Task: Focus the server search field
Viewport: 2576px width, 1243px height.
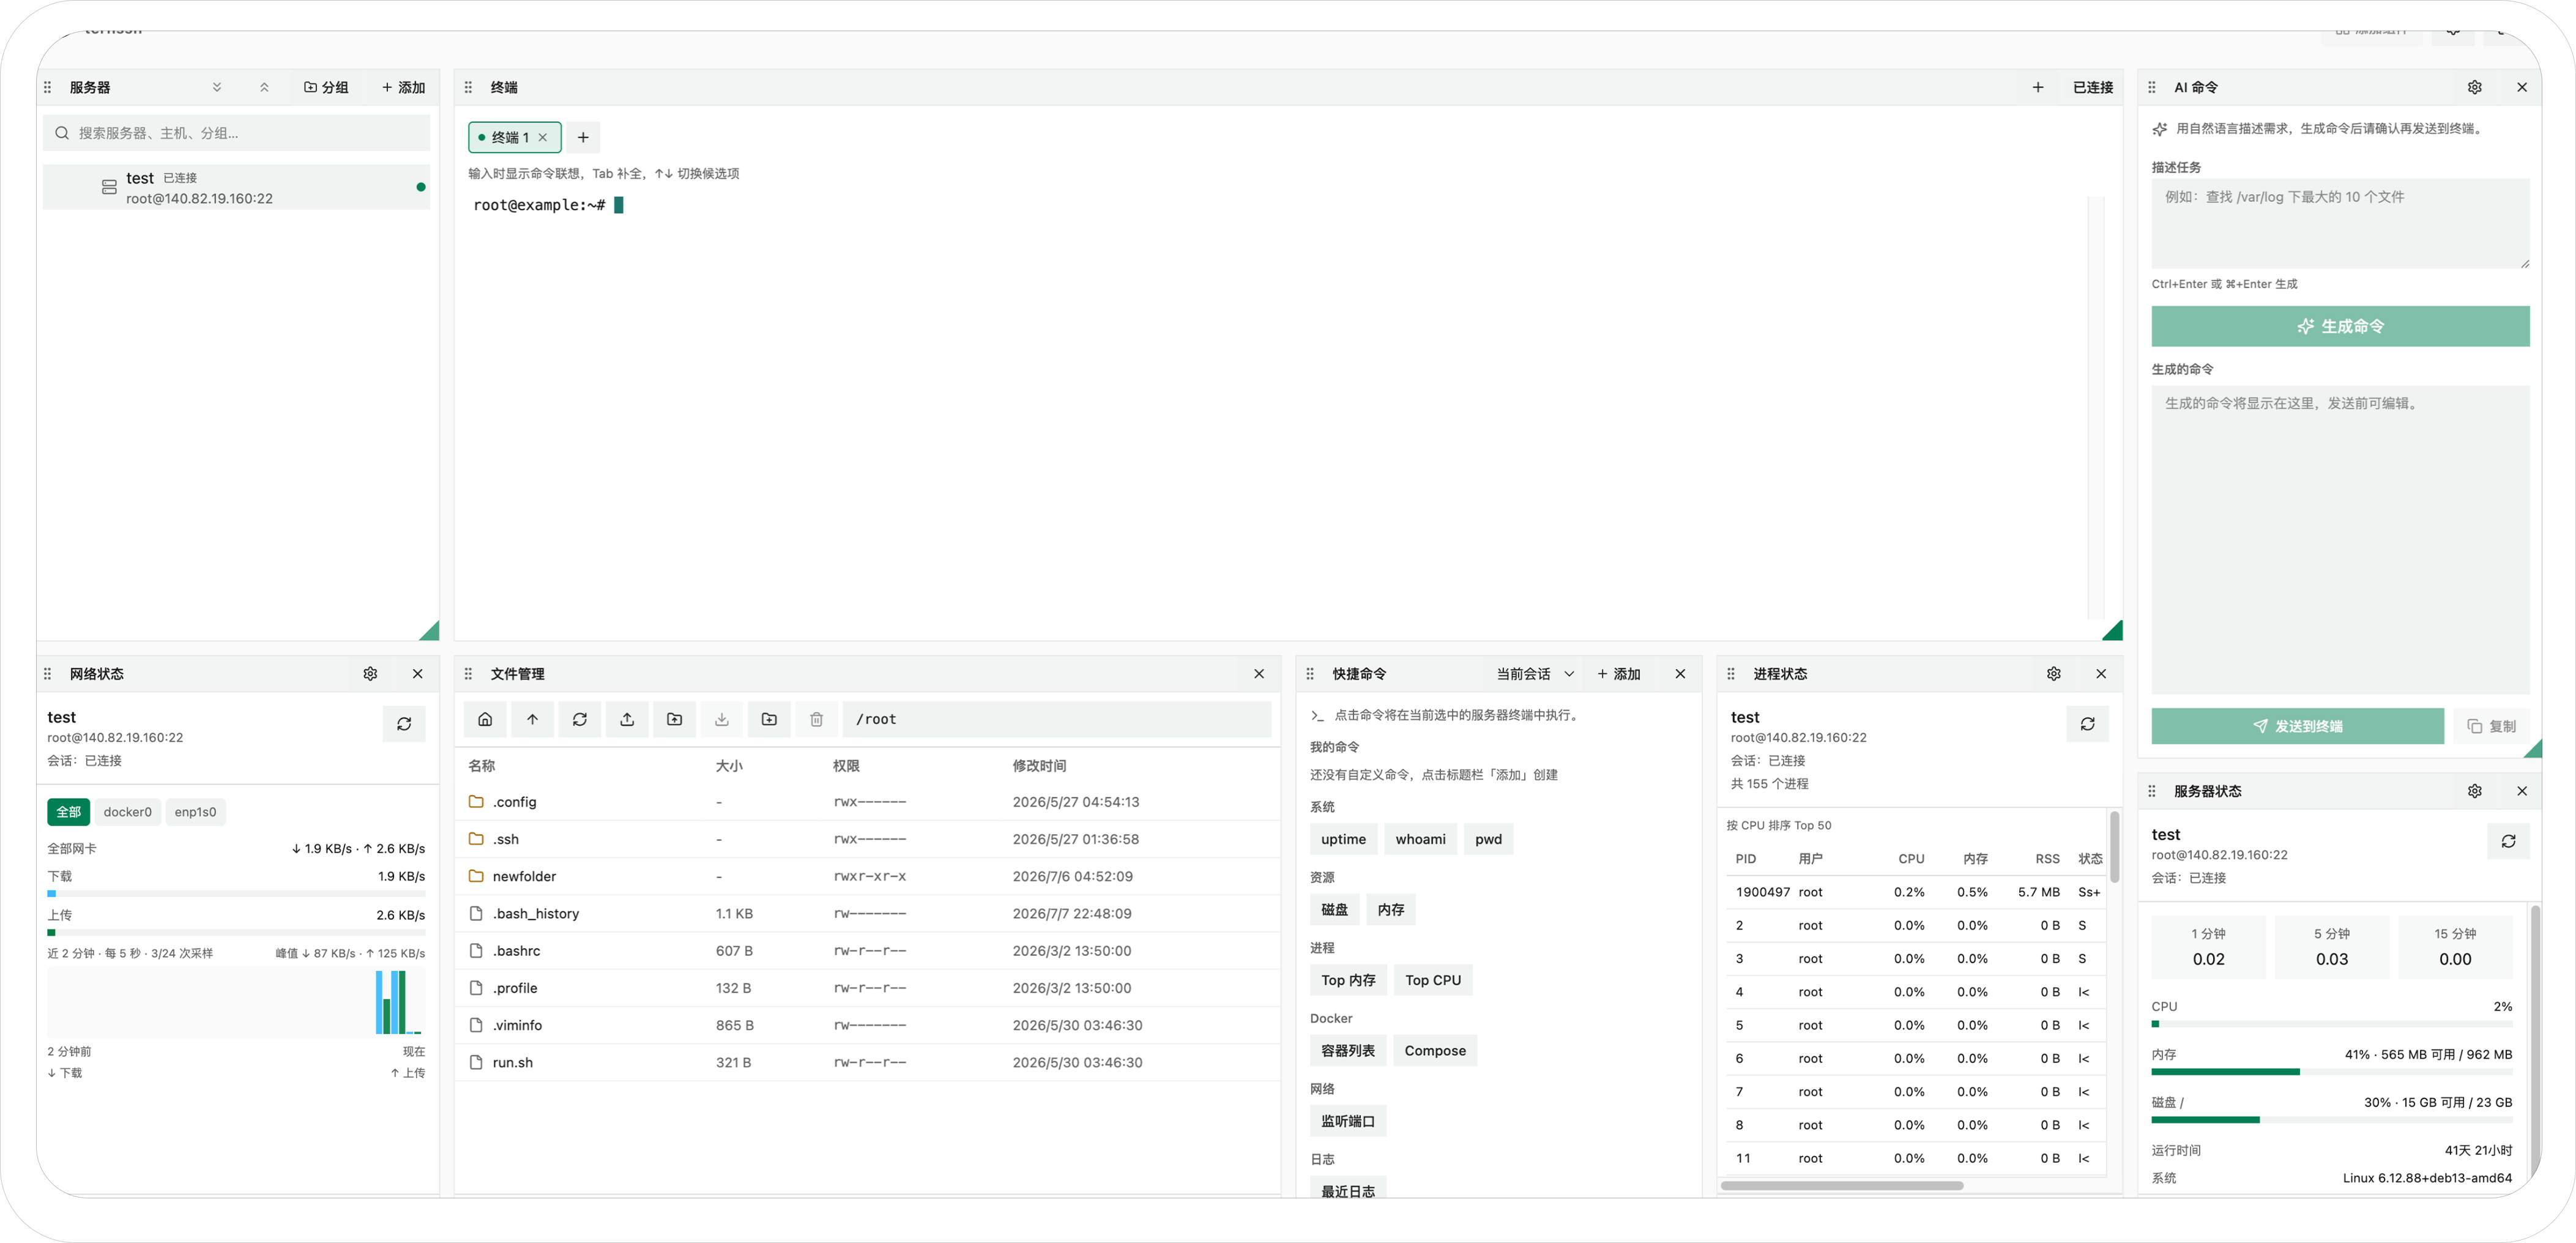Action: (236, 133)
